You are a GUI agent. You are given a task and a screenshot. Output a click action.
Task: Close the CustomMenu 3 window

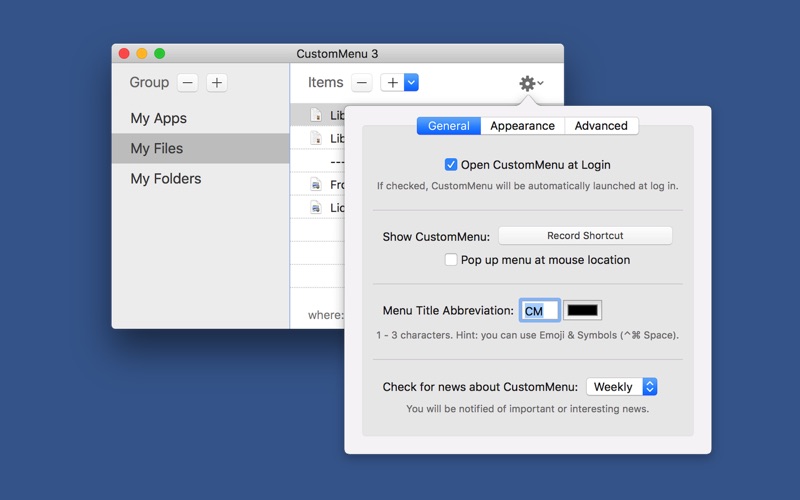click(x=124, y=54)
